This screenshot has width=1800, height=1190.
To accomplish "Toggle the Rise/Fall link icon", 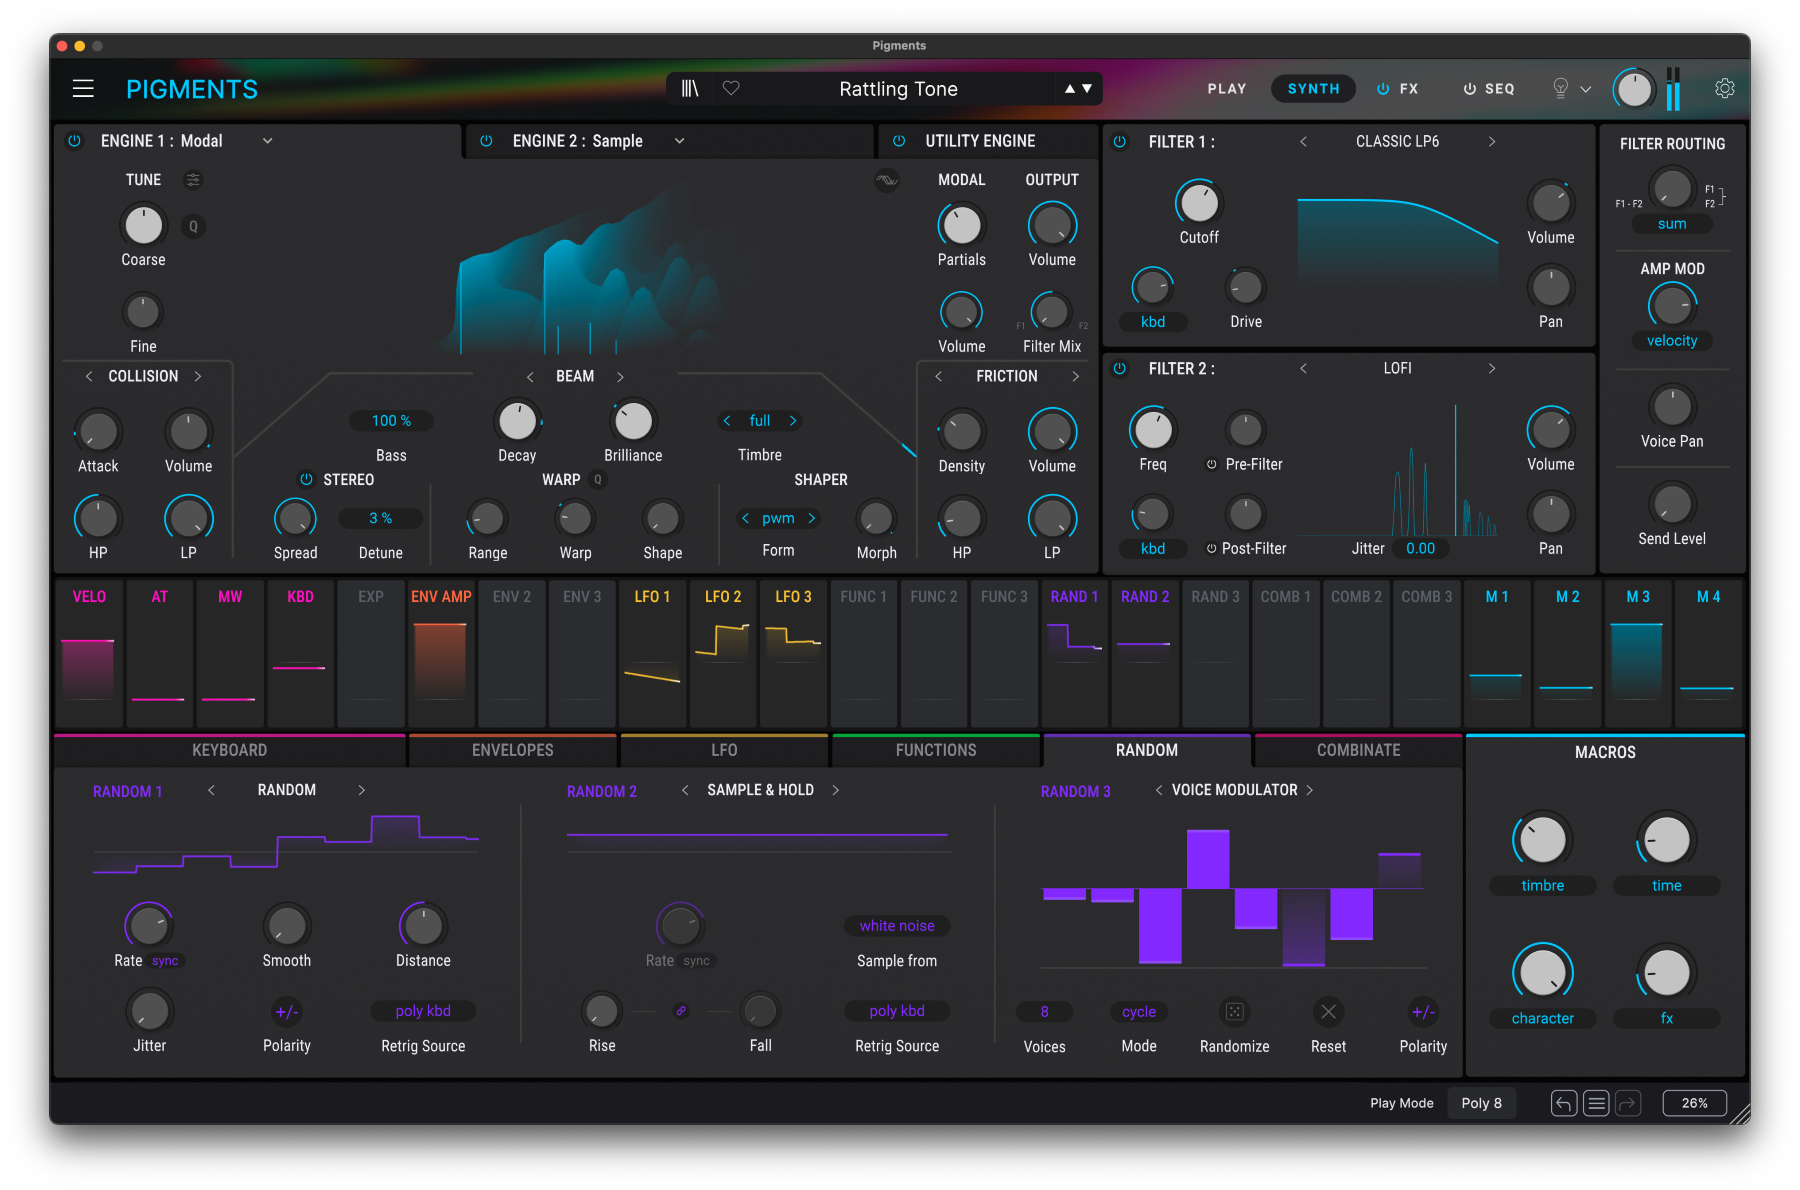I will [x=681, y=1011].
